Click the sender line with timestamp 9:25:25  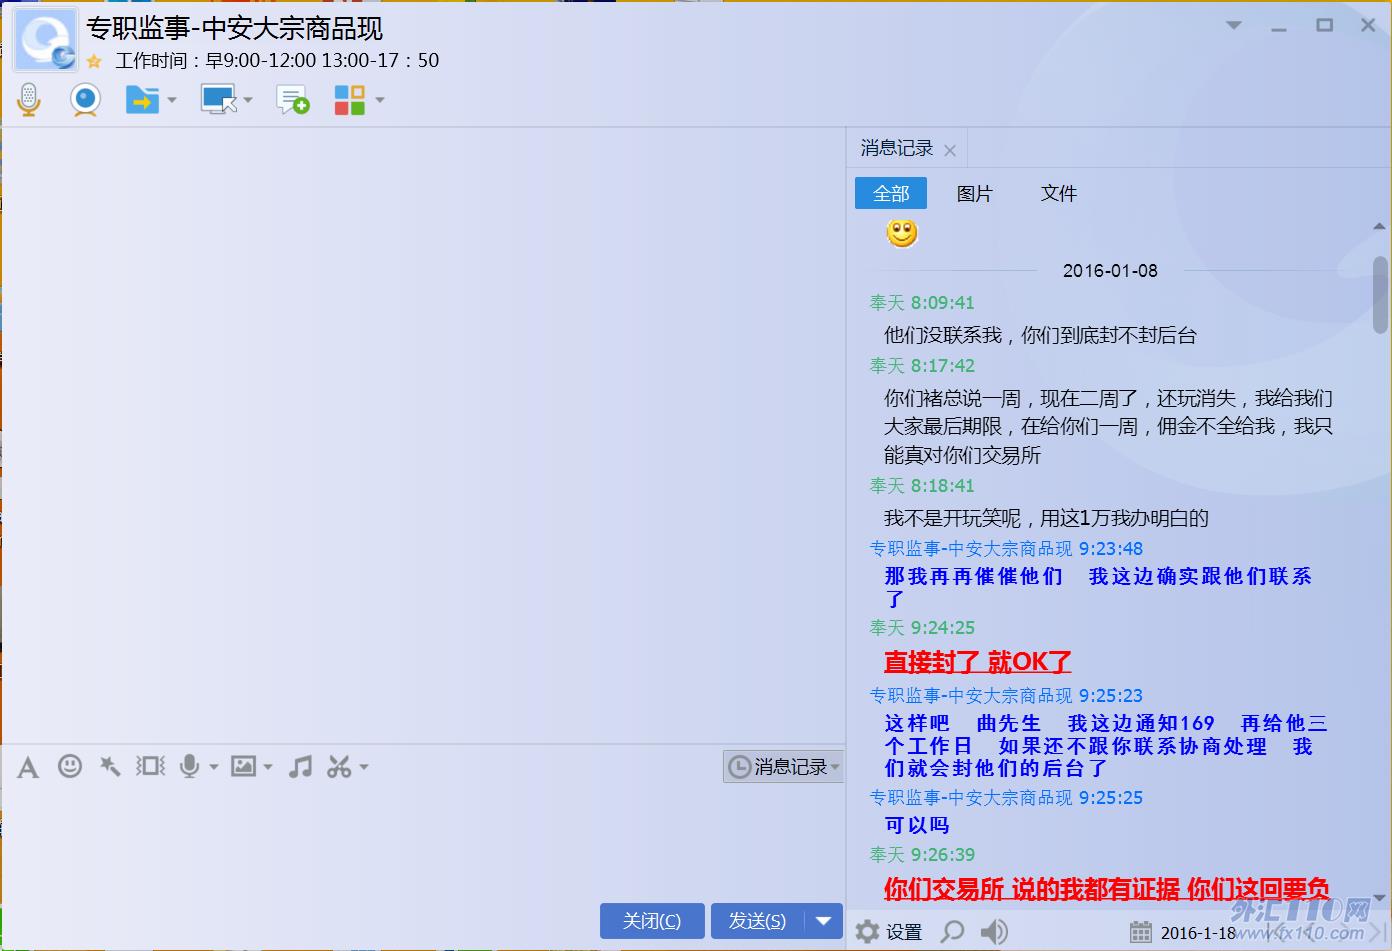coord(1006,798)
